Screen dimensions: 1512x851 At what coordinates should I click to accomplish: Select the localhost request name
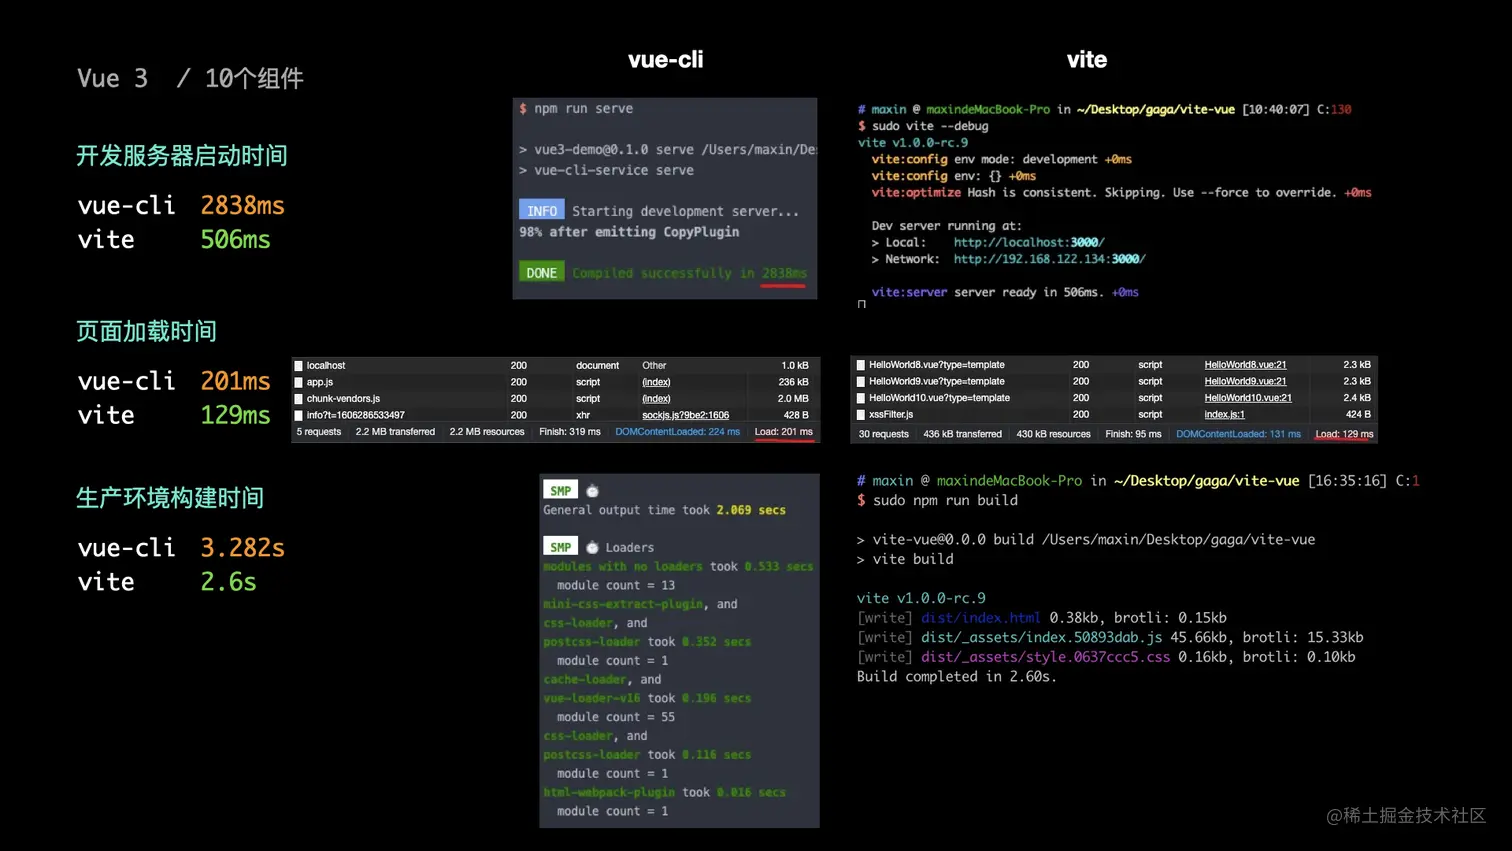coord(326,366)
